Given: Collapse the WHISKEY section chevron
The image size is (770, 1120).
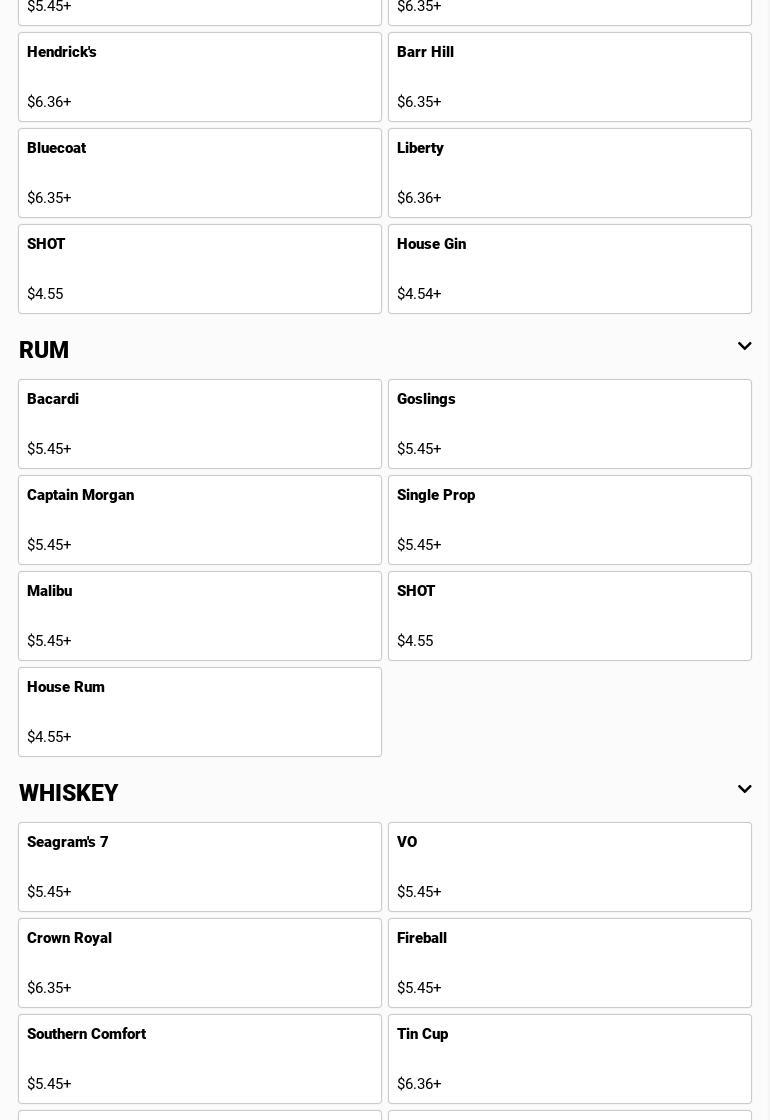Looking at the screenshot, I should pos(744,790).
